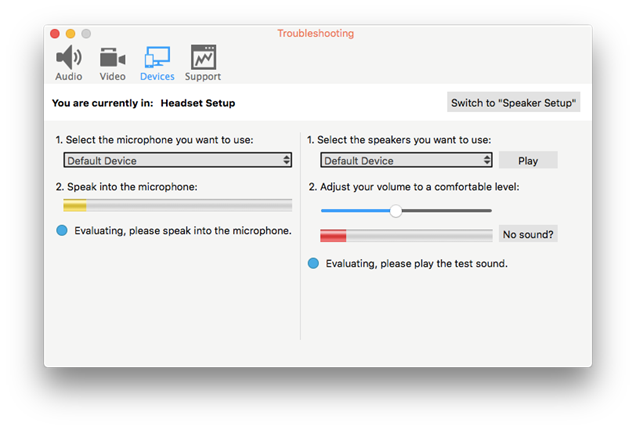
Task: Click the blue microphone evaluating status dot
Action: click(x=62, y=230)
